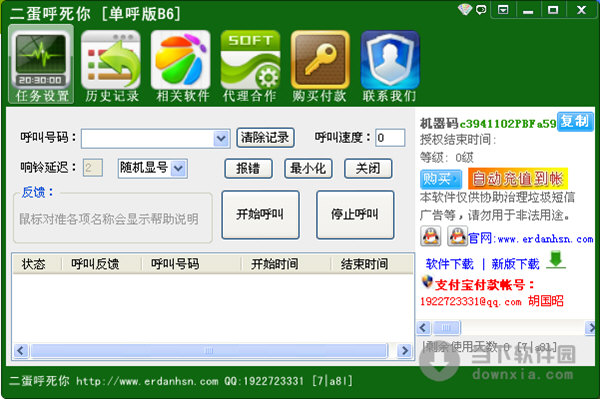This screenshot has width=600, height=399.
Task: Open the 新版下载 link
Action: pos(515,264)
